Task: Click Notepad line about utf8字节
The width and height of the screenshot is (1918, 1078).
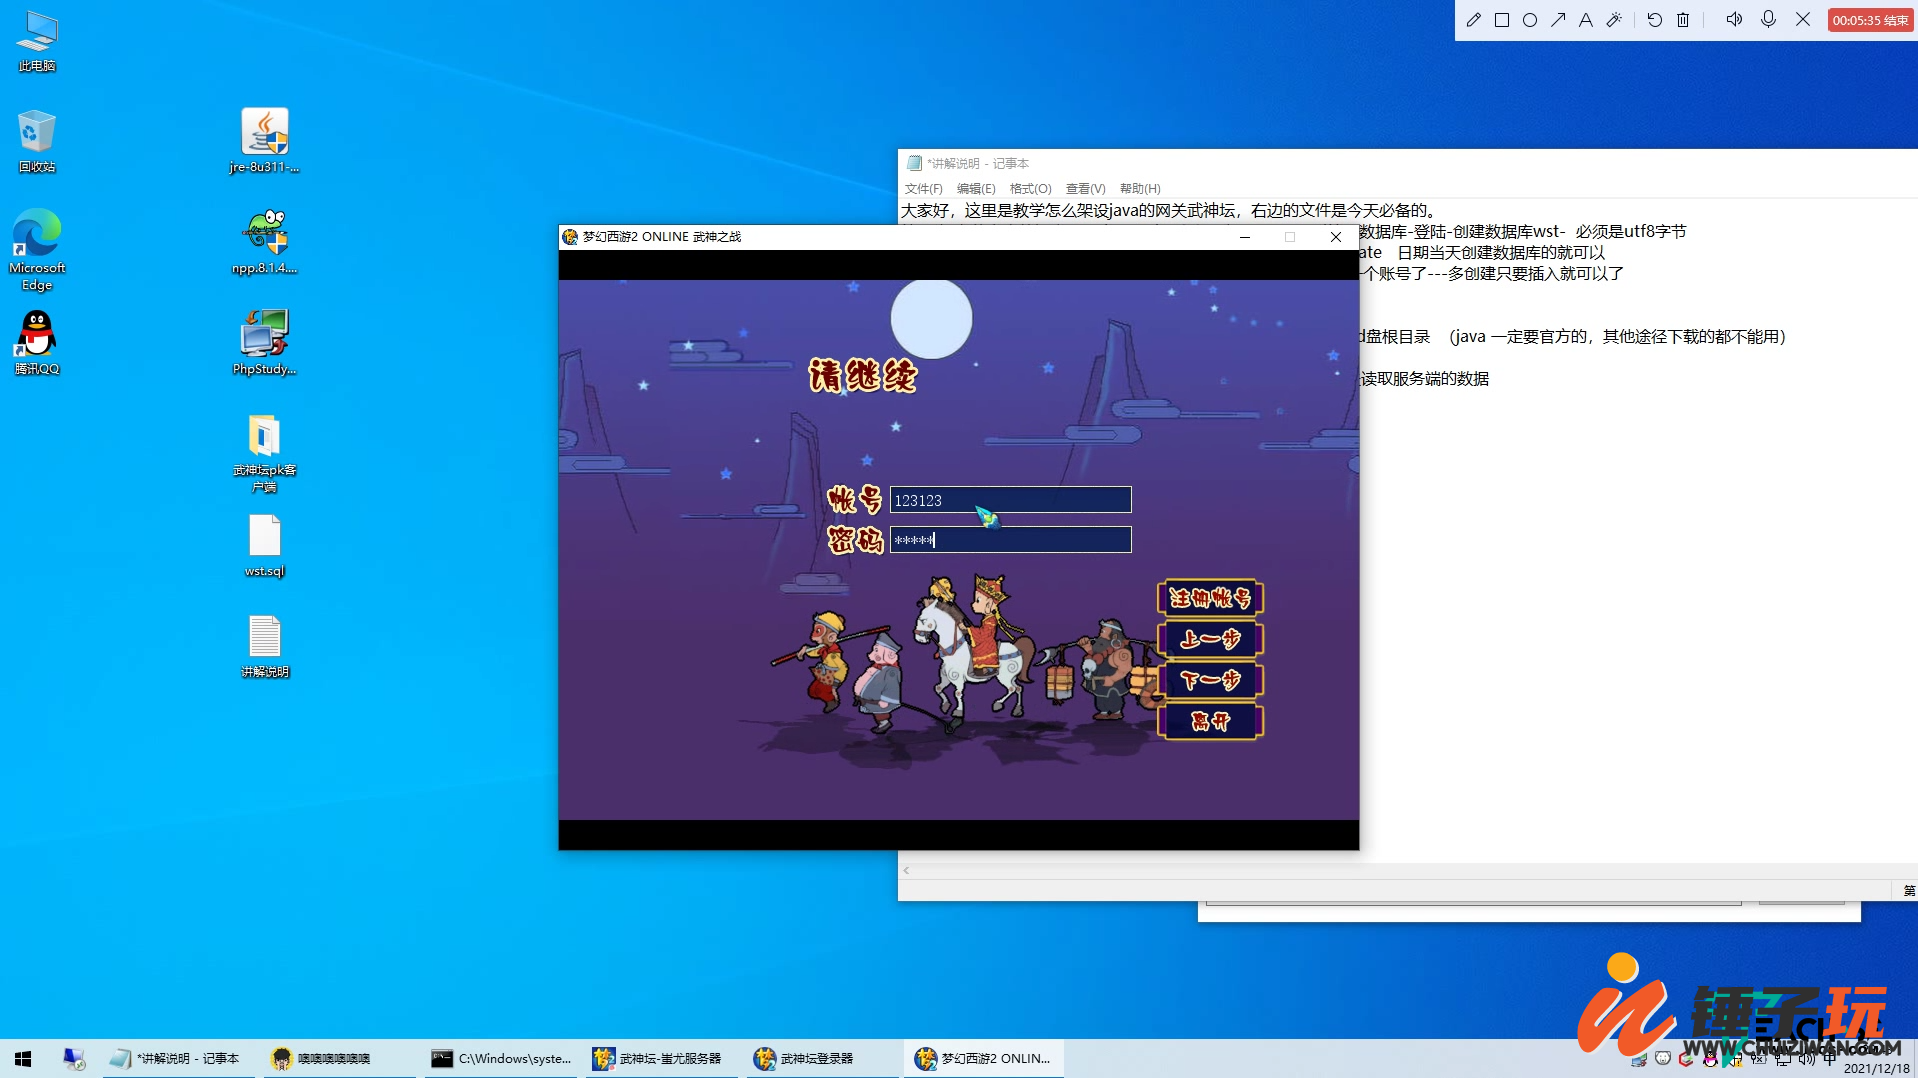Action: [x=1521, y=231]
